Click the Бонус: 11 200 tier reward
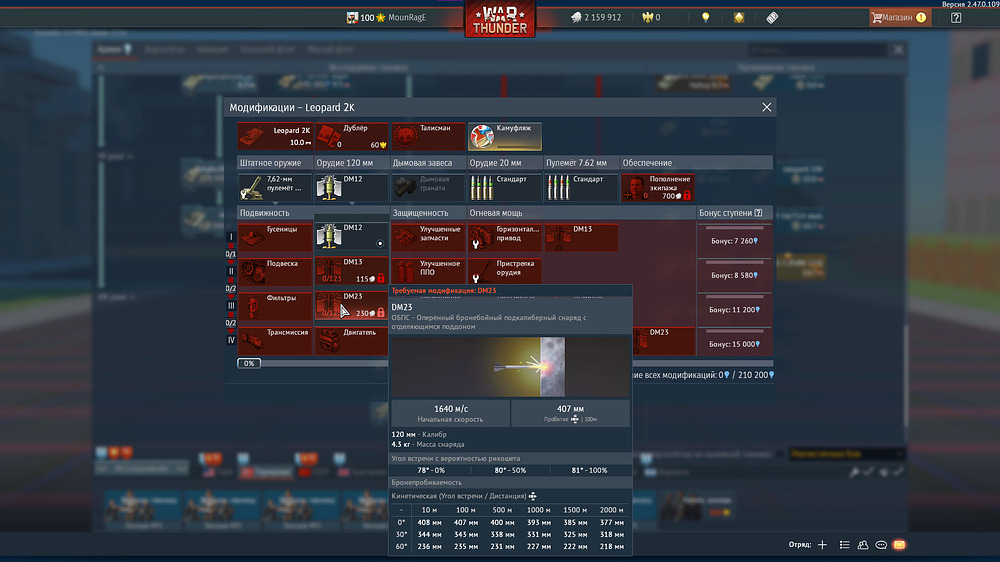Screen dimensions: 1000x562 tap(734, 309)
